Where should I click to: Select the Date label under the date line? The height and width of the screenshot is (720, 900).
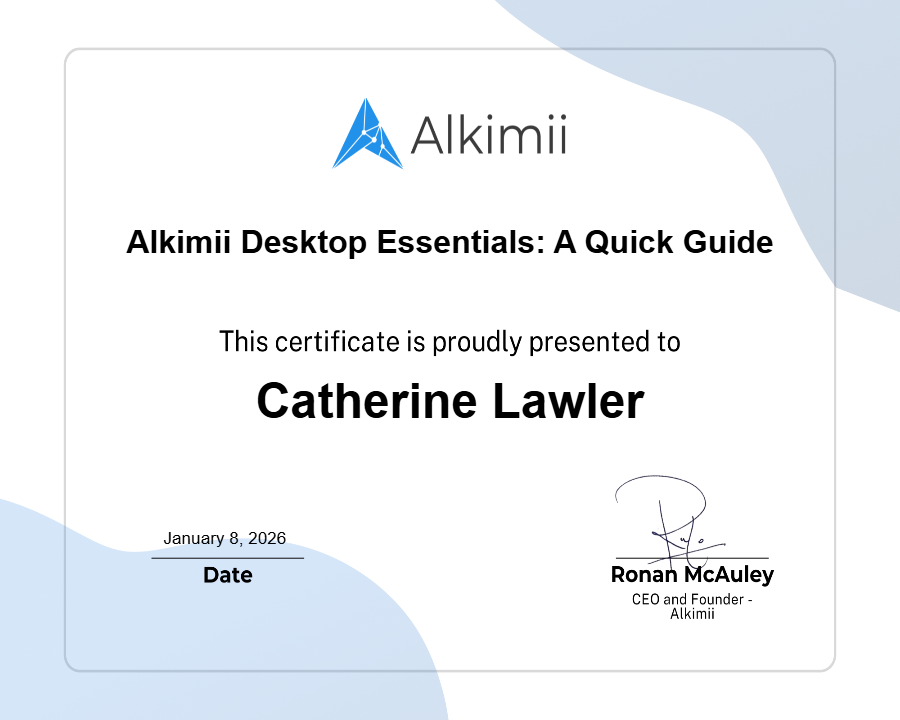click(228, 575)
